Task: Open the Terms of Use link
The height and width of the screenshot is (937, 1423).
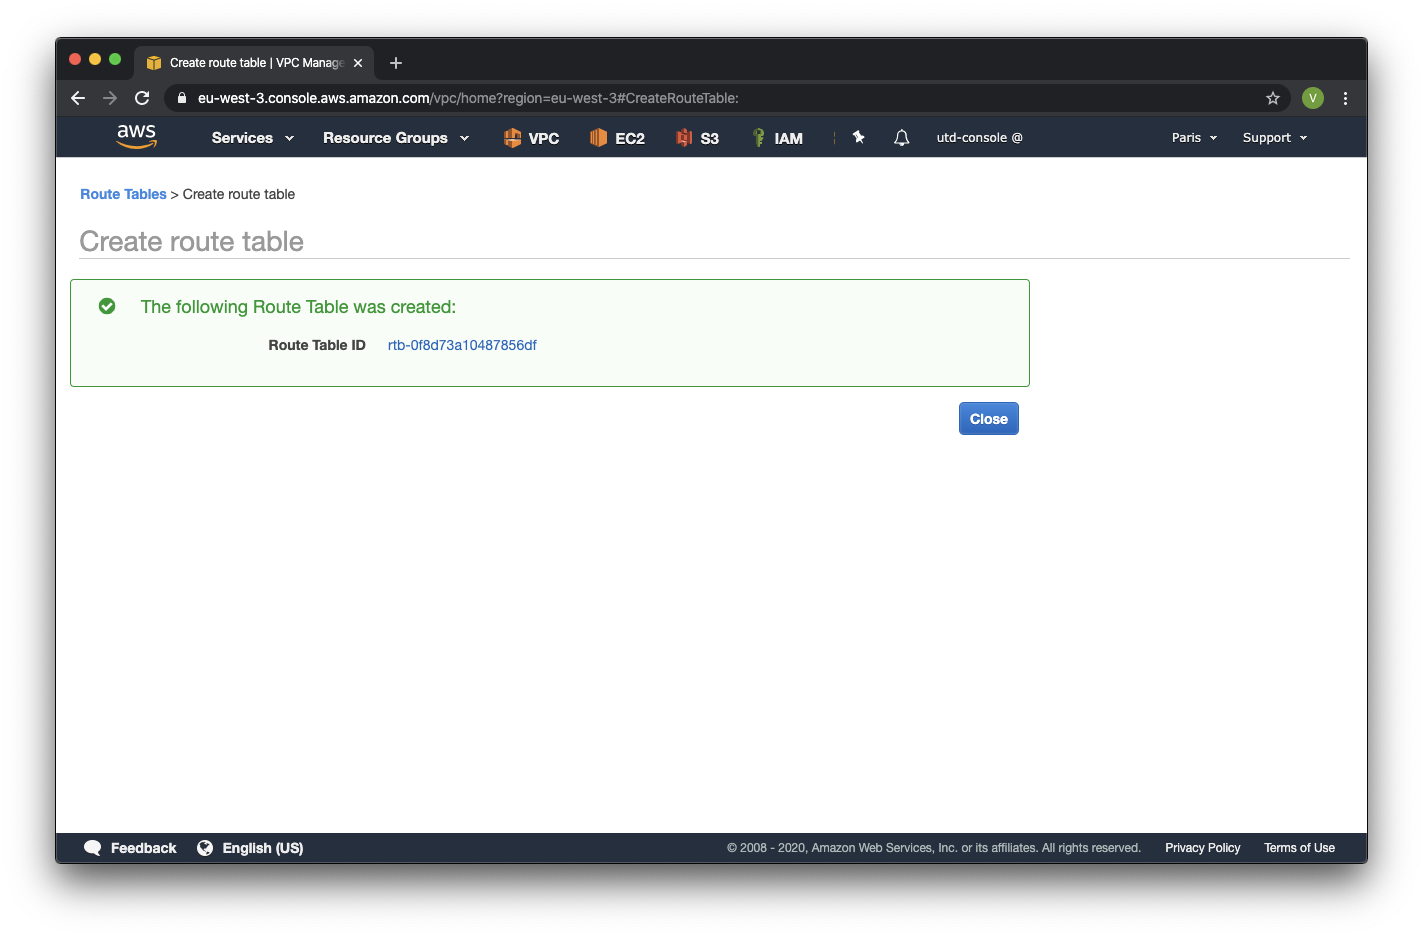Action: coord(1299,848)
